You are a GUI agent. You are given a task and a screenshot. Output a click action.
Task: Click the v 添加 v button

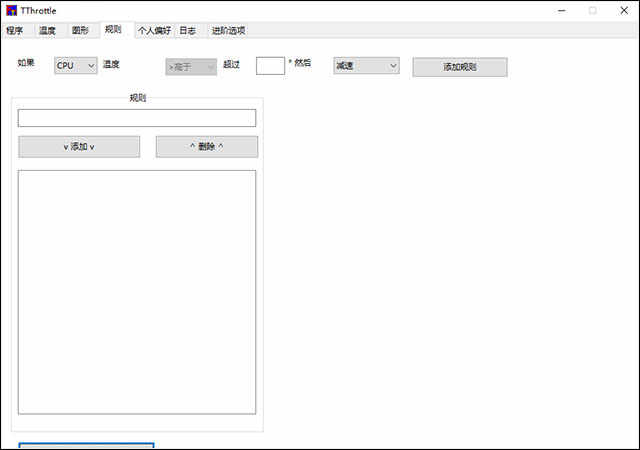pyautogui.click(x=79, y=147)
